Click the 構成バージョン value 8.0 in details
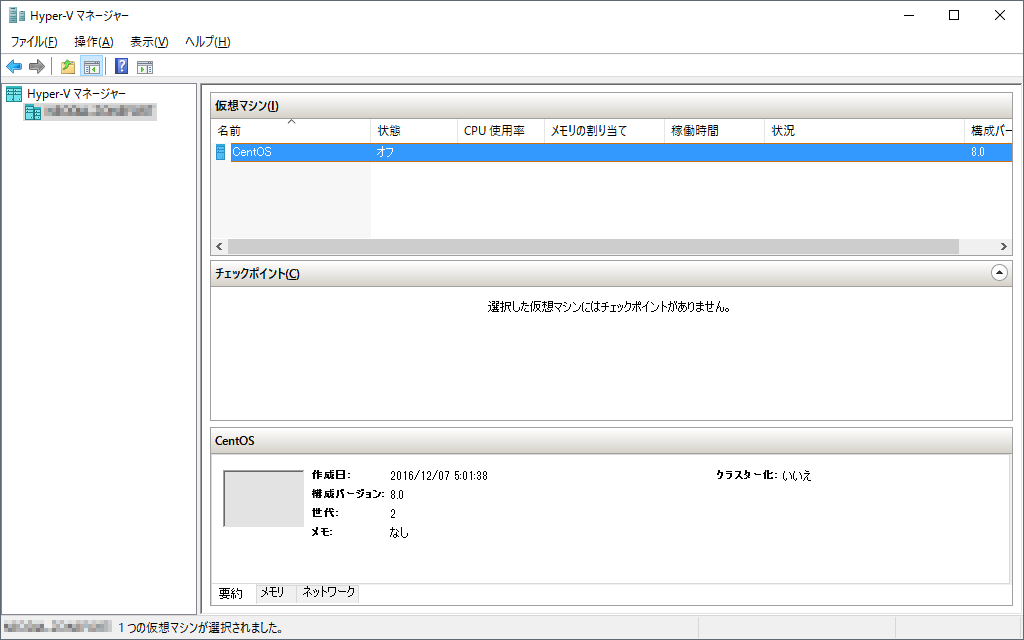The image size is (1024, 640). coord(397,495)
